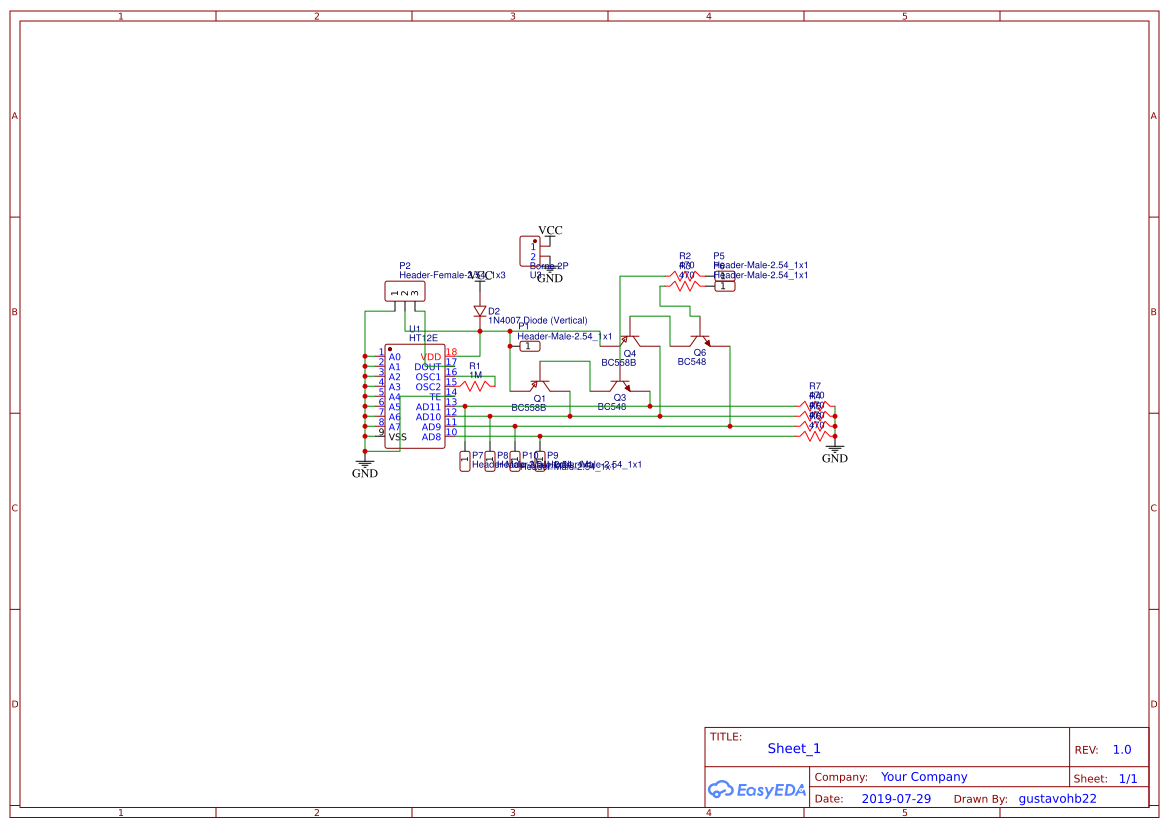This screenshot has height=828, width=1169.
Task: Select the AD8 pin label
Action: [432, 437]
